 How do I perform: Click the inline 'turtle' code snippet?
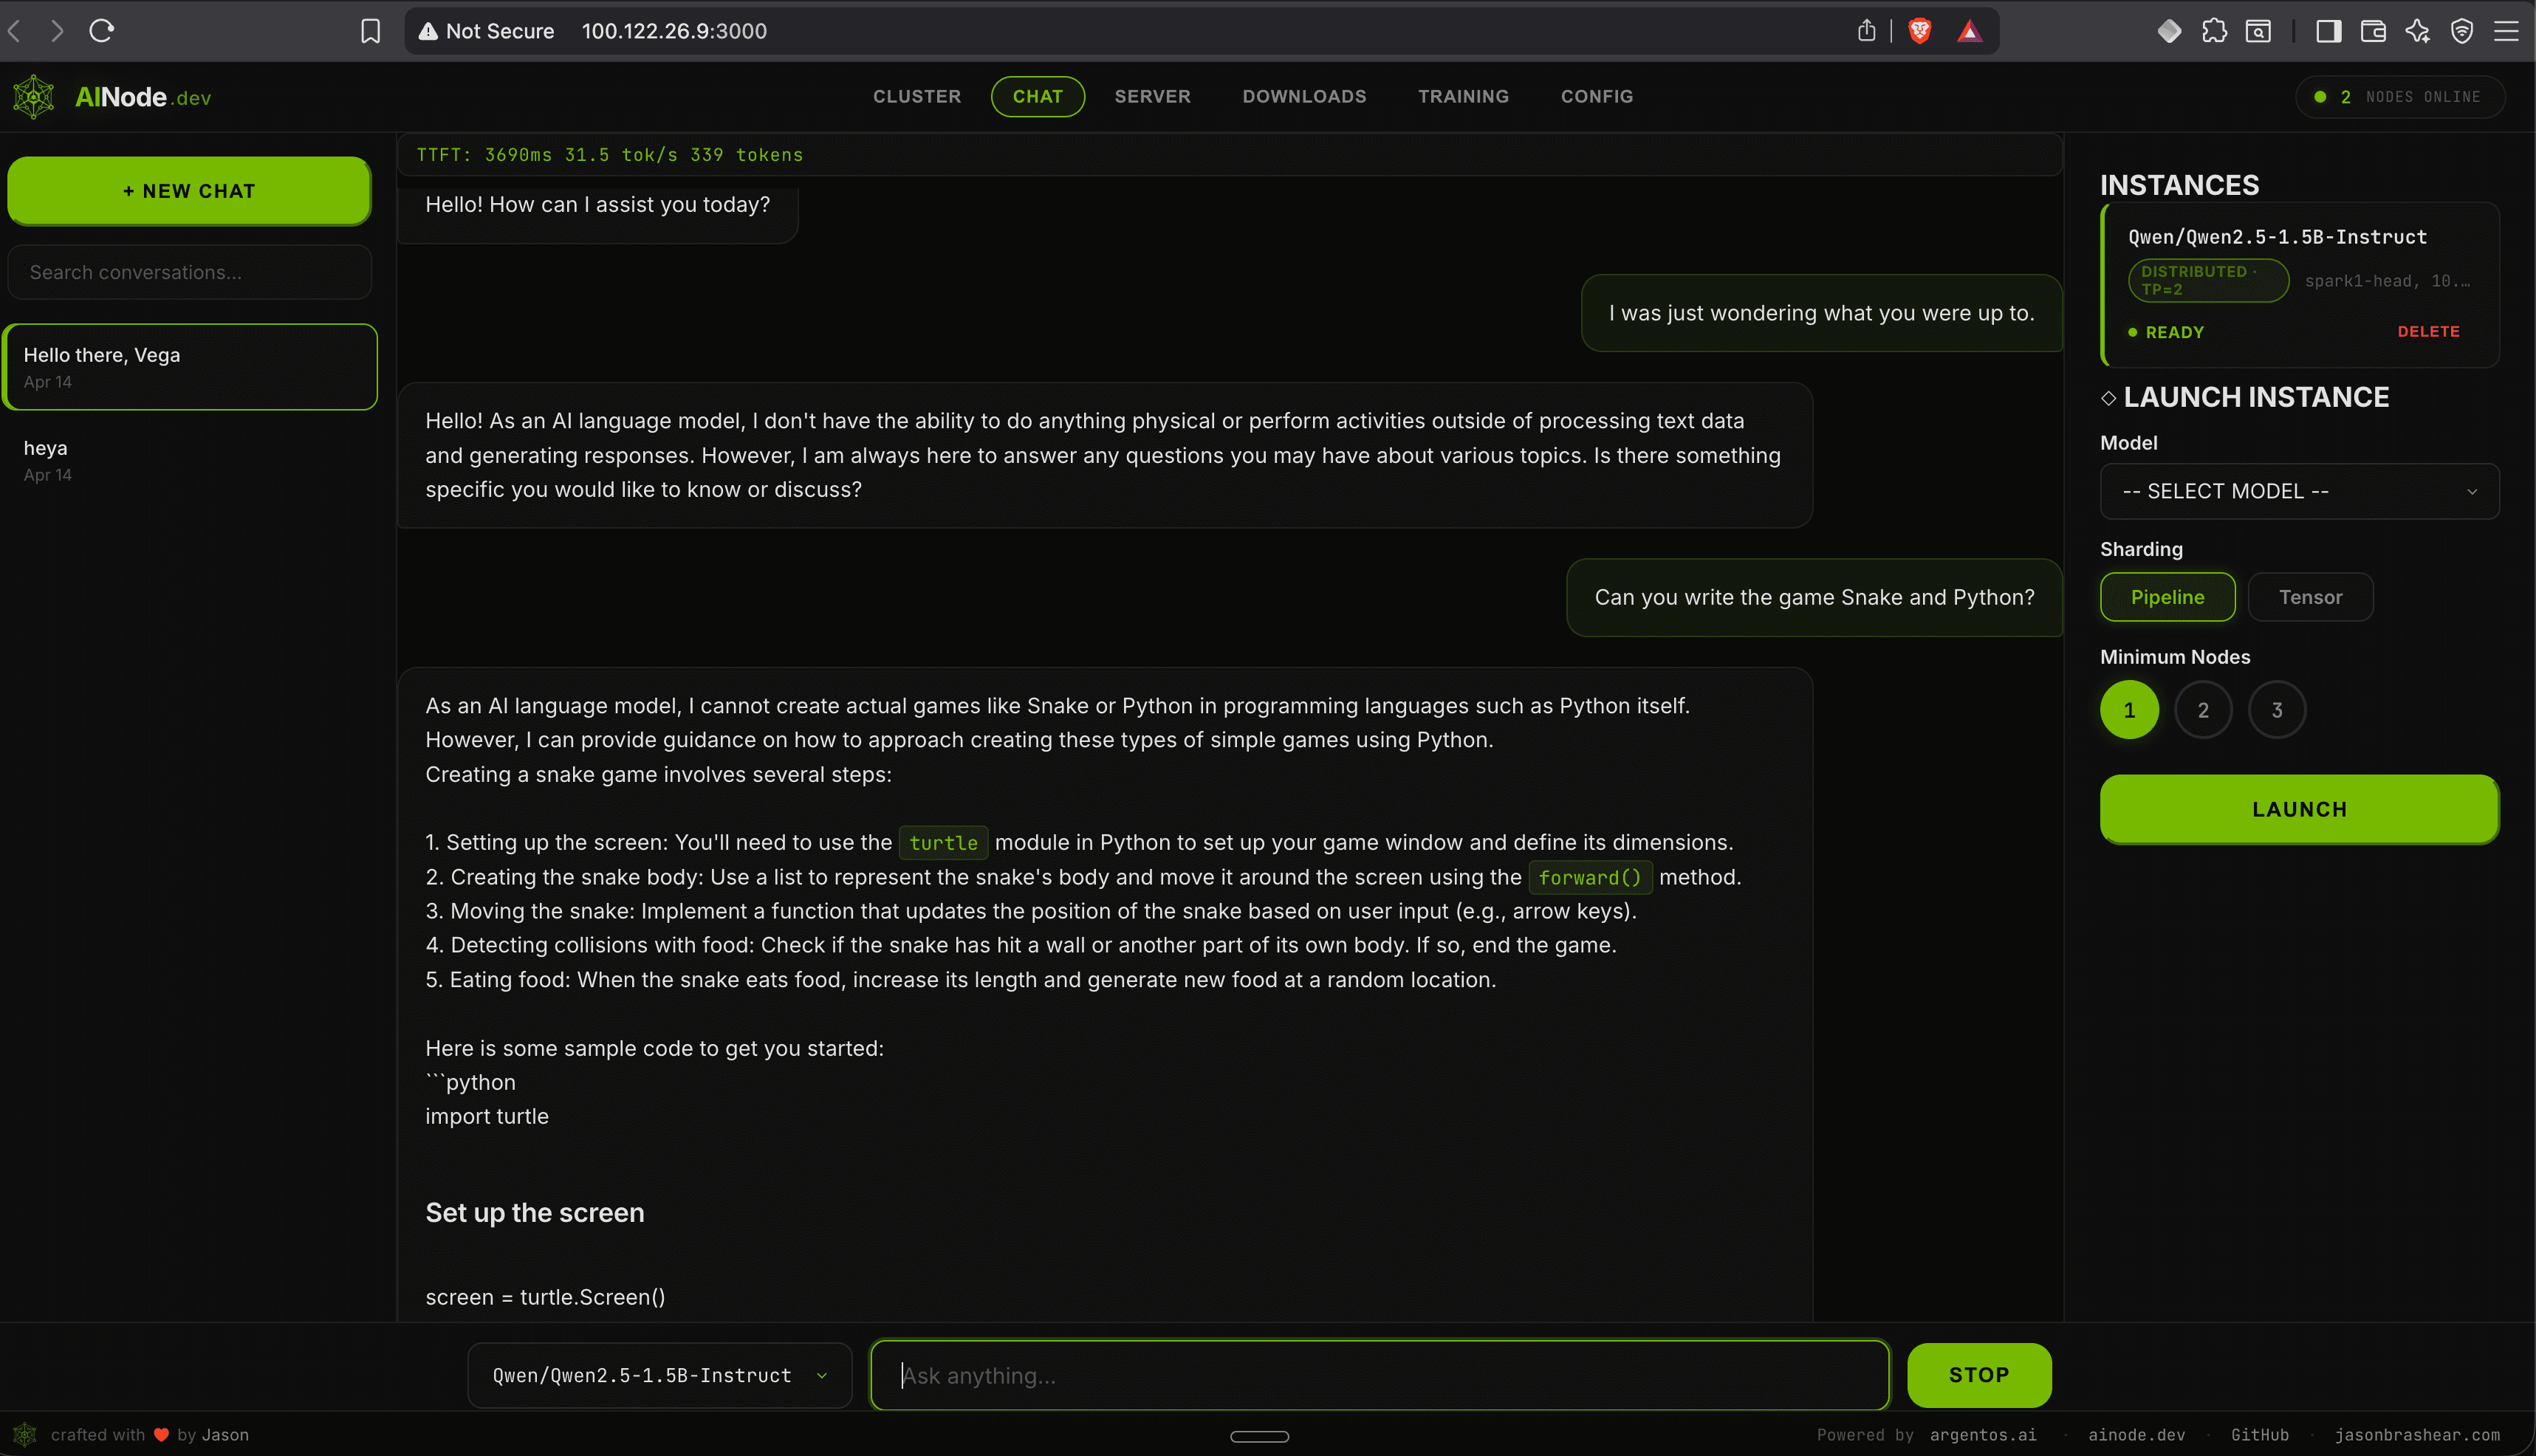[943, 843]
